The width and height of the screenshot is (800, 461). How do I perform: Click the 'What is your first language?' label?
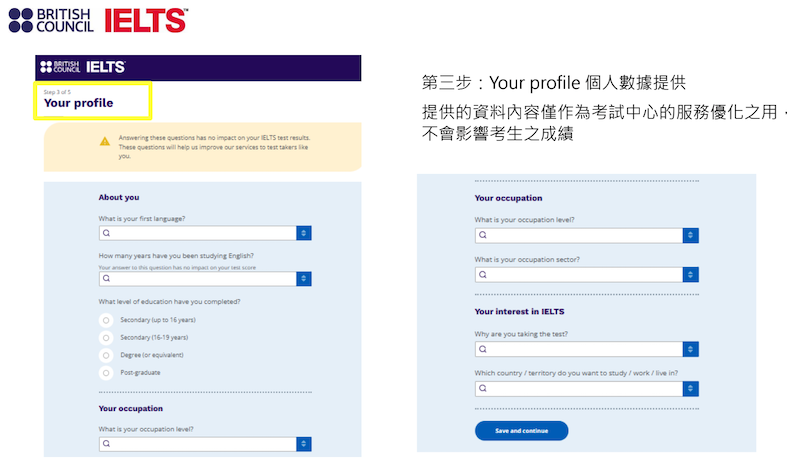point(142,219)
